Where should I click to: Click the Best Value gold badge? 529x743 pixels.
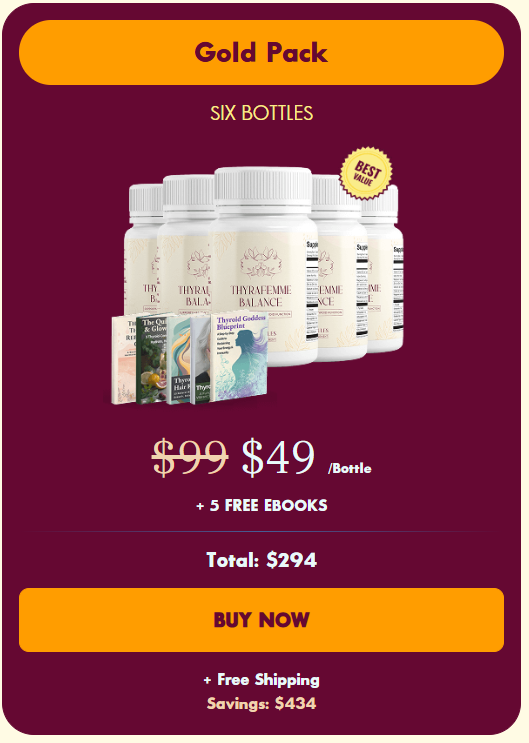366,173
